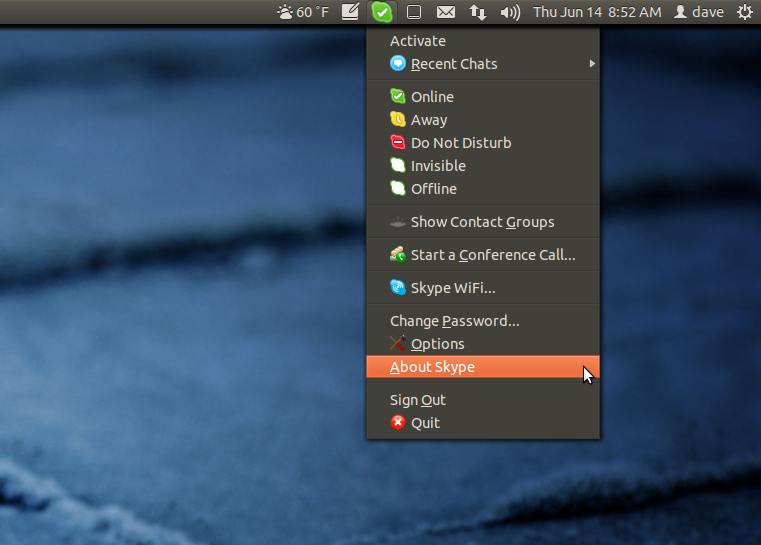Open Skype WiFi entry
761x545 pixels.
pyautogui.click(x=483, y=288)
